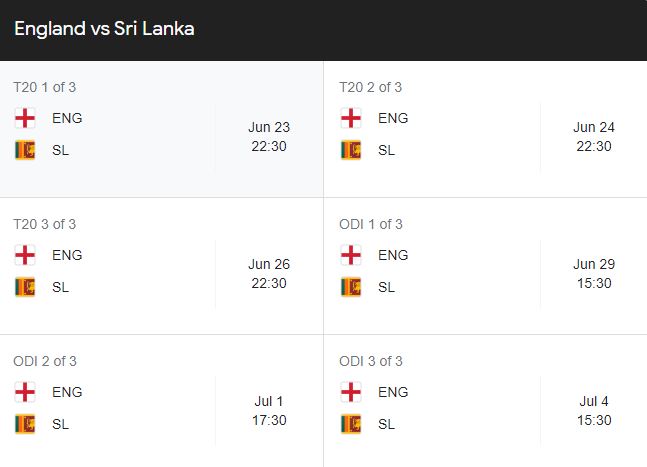Click England flag in ODI 3 of 3
This screenshot has width=647, height=467.
coord(351,392)
